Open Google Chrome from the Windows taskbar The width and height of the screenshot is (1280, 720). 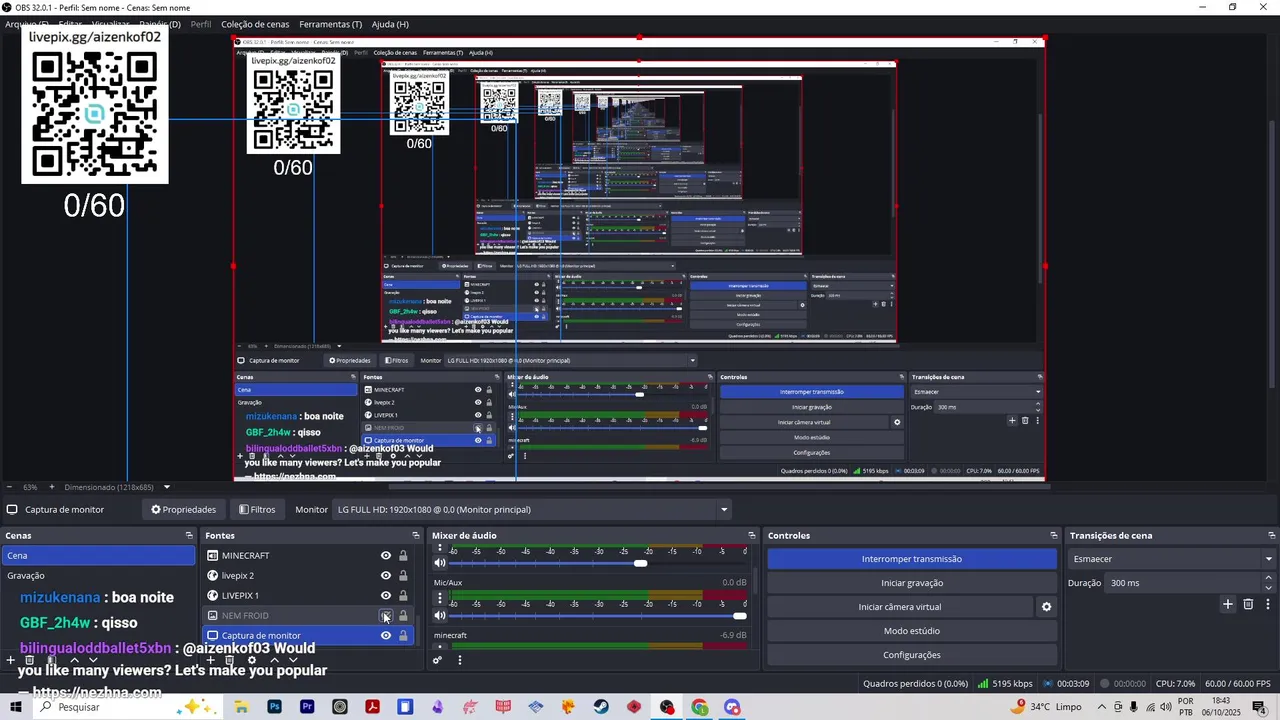click(700, 707)
